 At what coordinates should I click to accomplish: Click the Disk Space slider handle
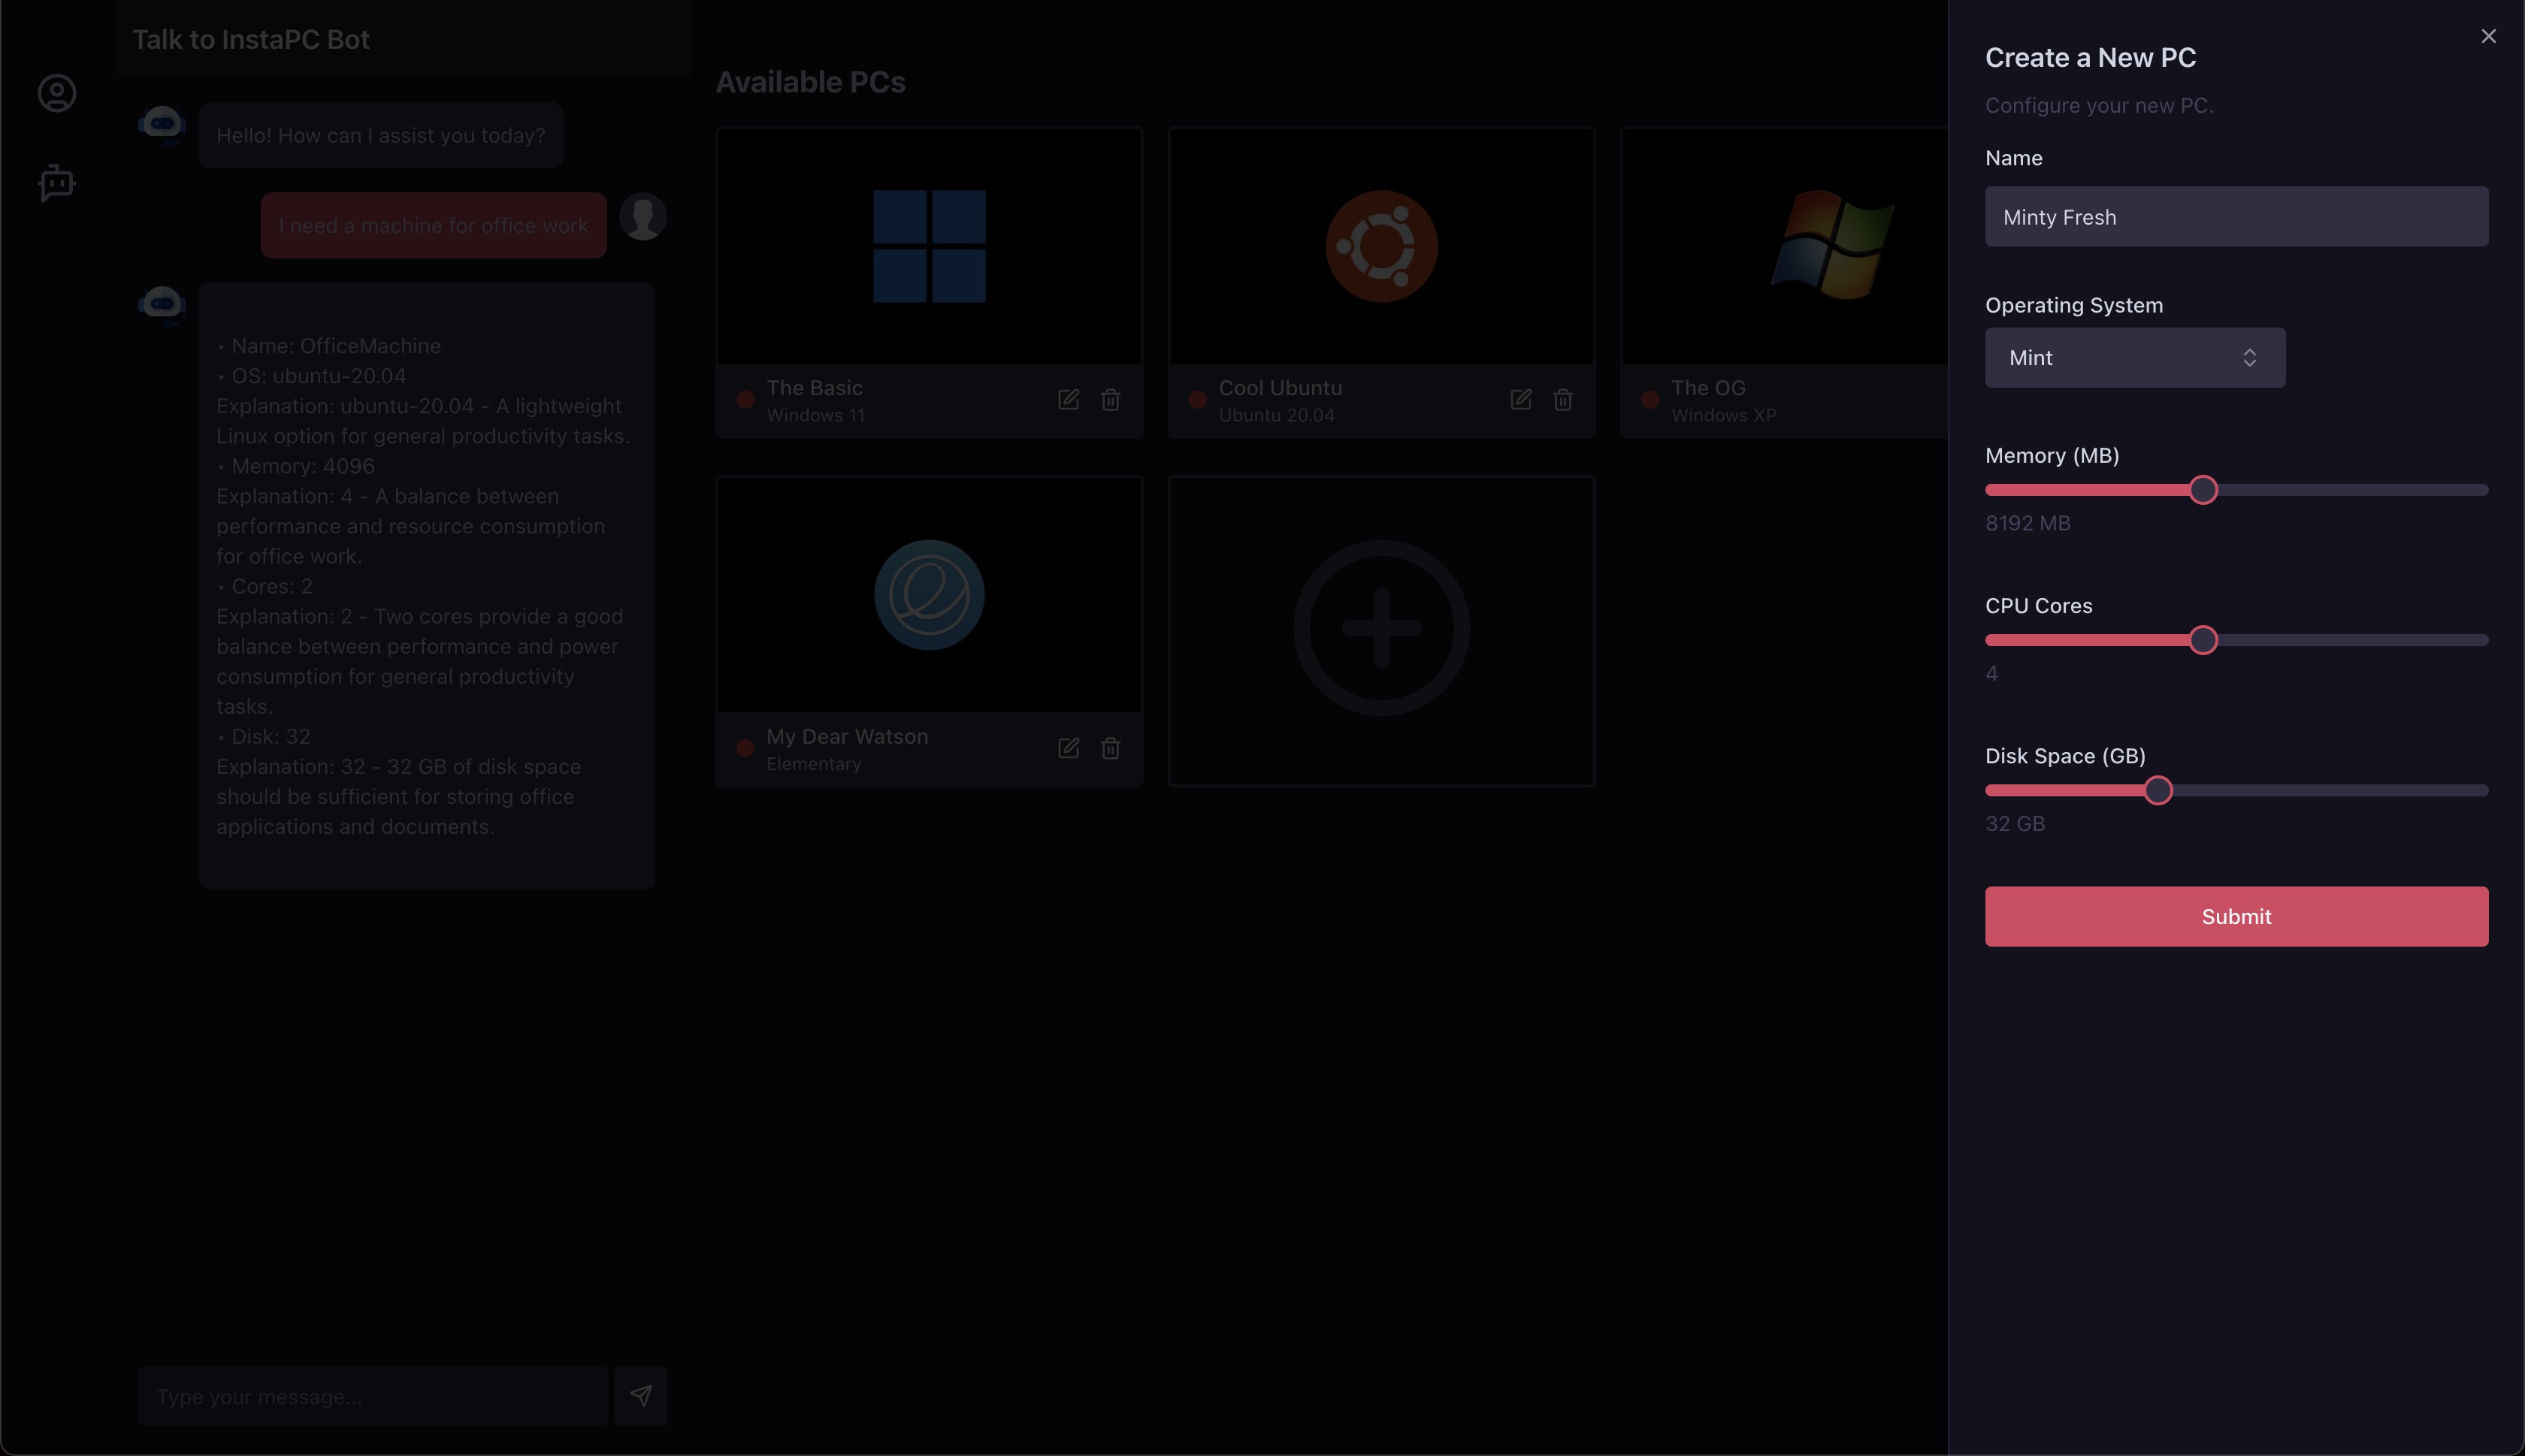point(2158,790)
